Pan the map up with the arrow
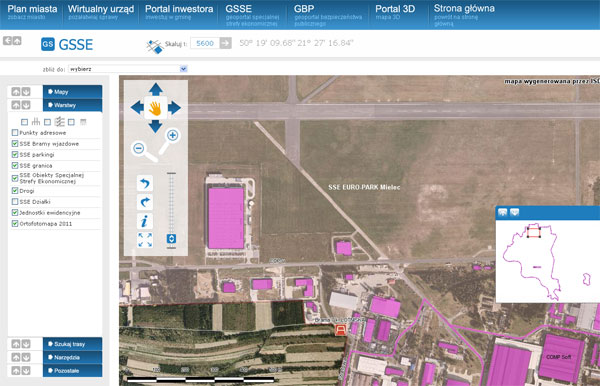Screen dimensions: 600x386 [x=156, y=90]
